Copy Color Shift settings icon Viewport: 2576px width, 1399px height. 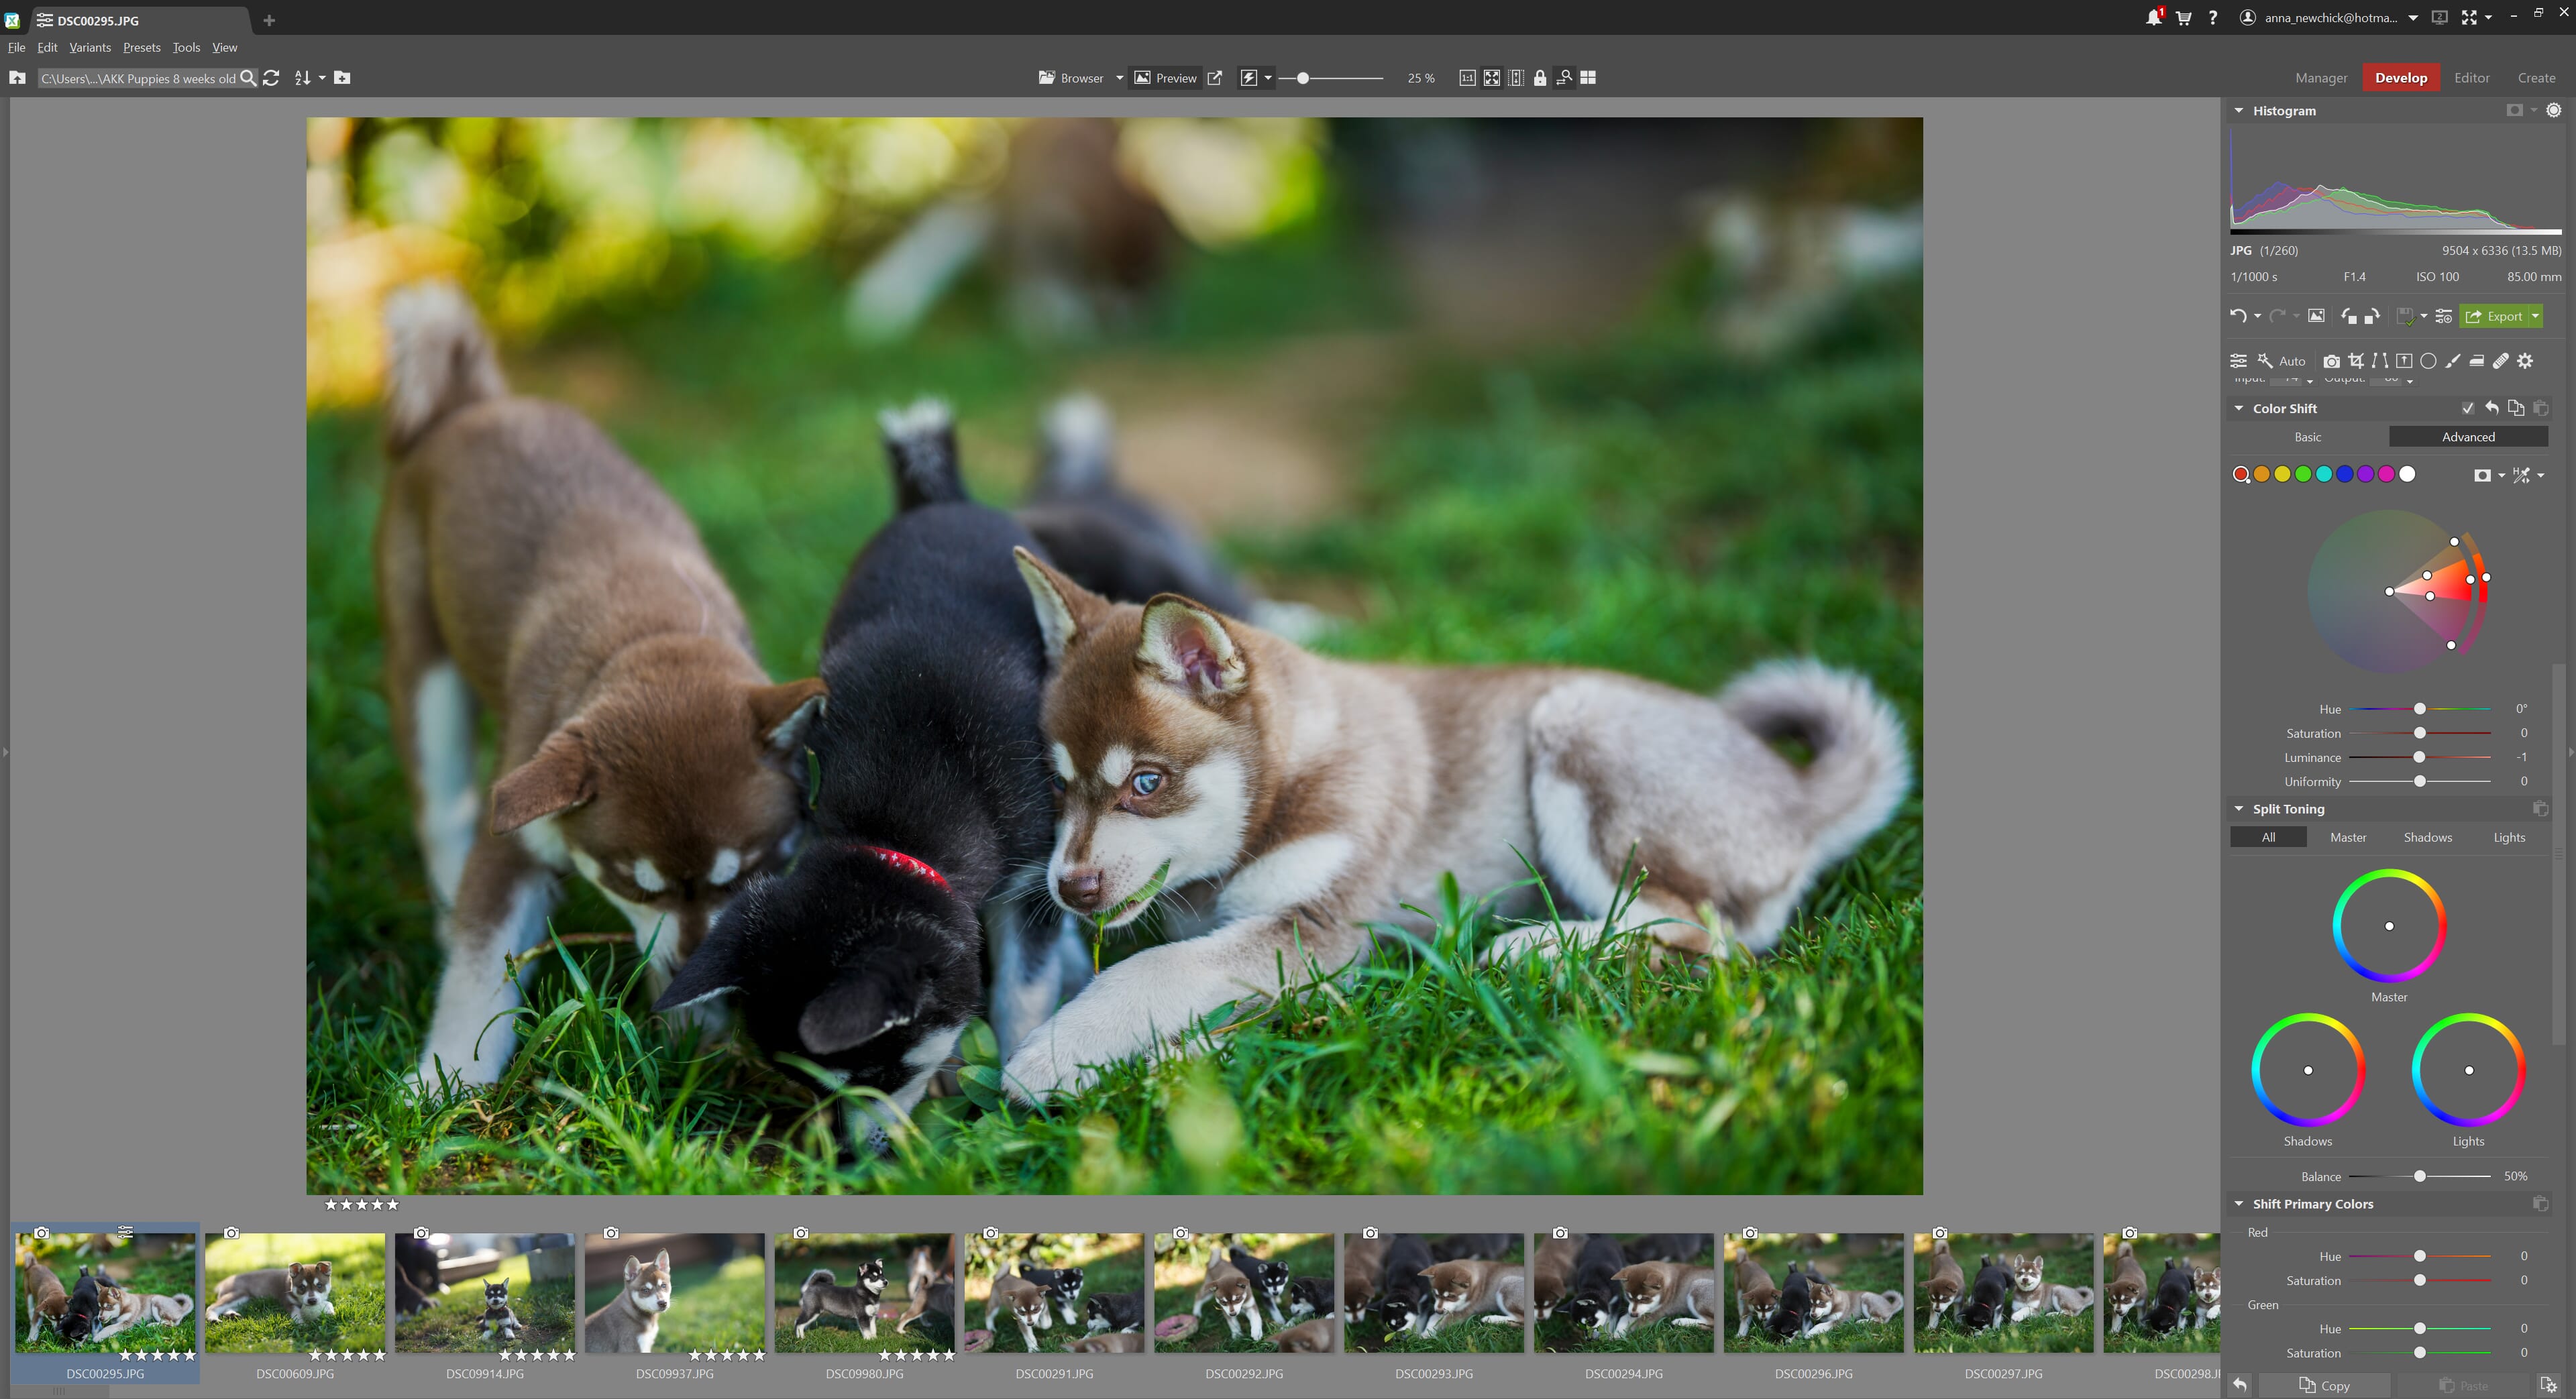2515,408
